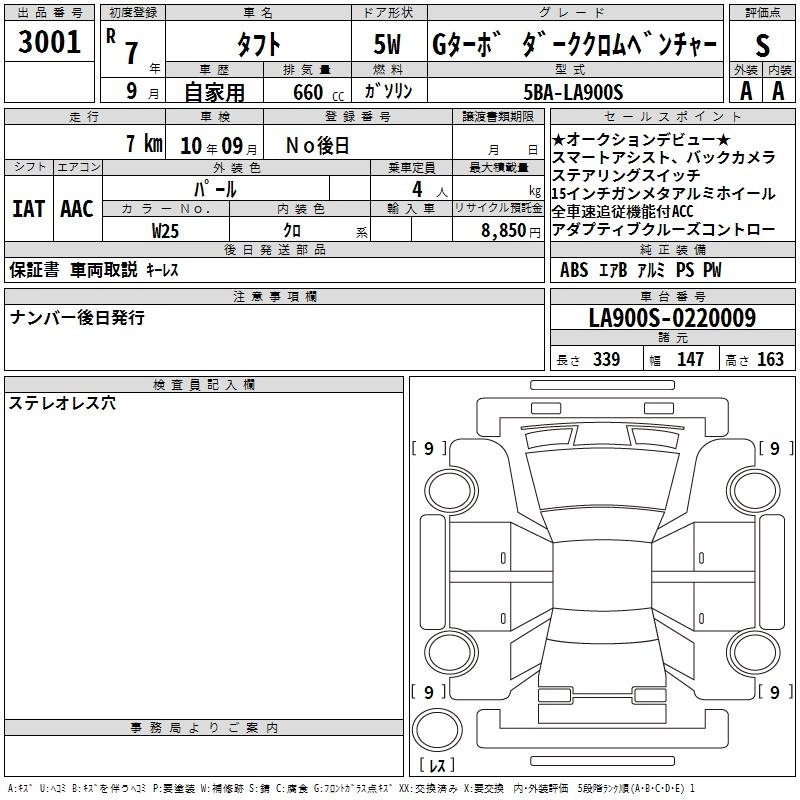Click the model code 5BA-LA900S

(x=574, y=92)
